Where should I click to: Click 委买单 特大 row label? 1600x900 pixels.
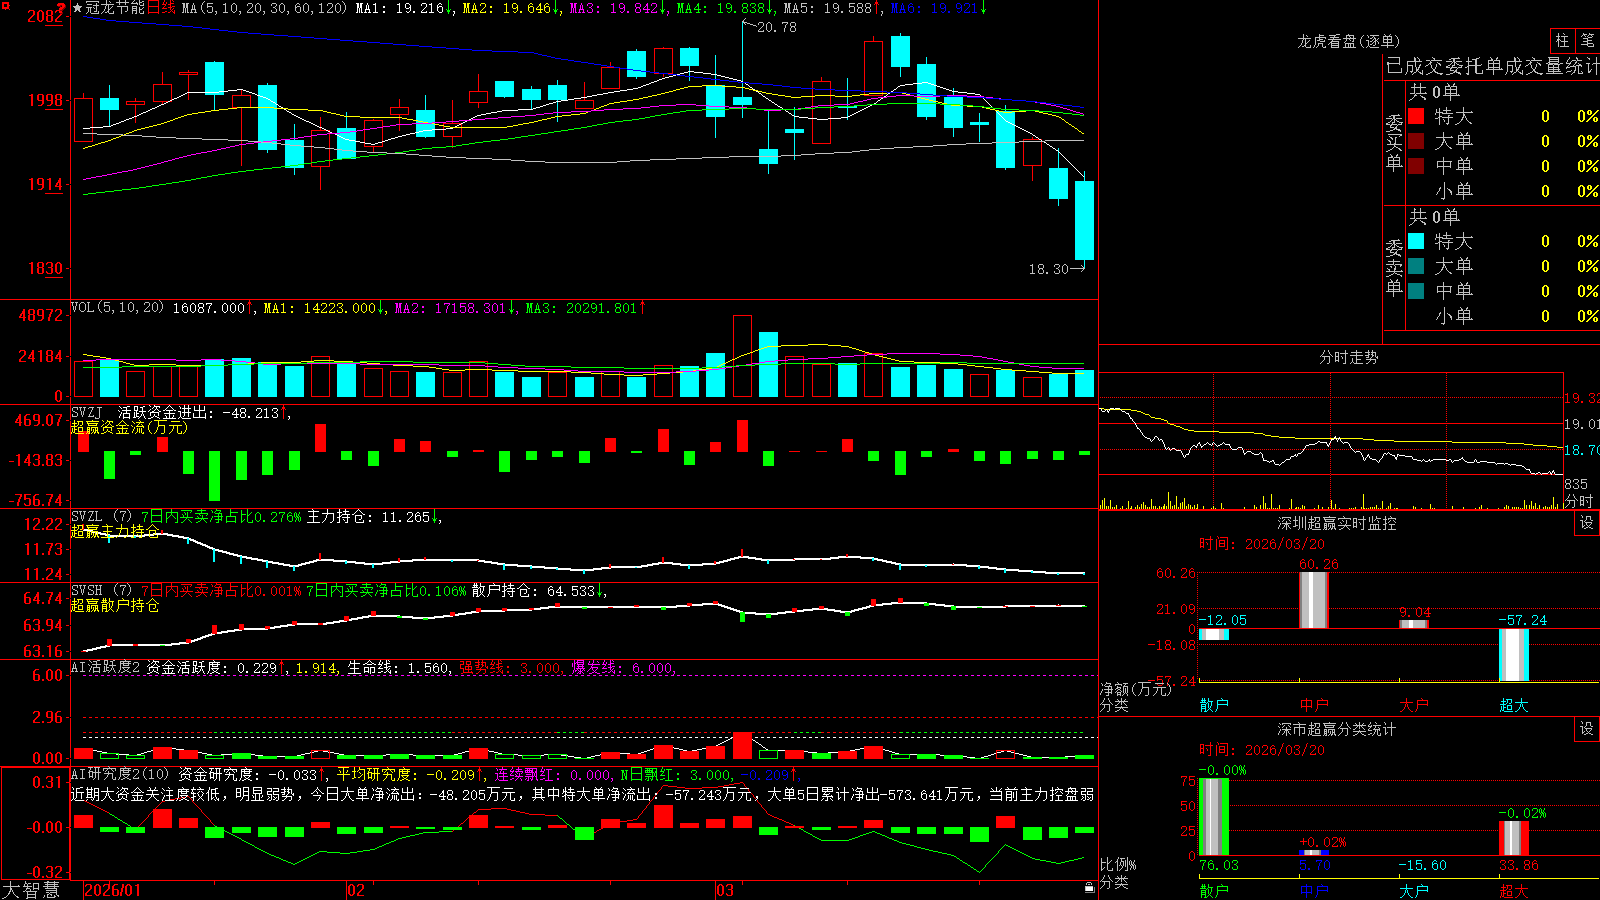pyautogui.click(x=1454, y=116)
